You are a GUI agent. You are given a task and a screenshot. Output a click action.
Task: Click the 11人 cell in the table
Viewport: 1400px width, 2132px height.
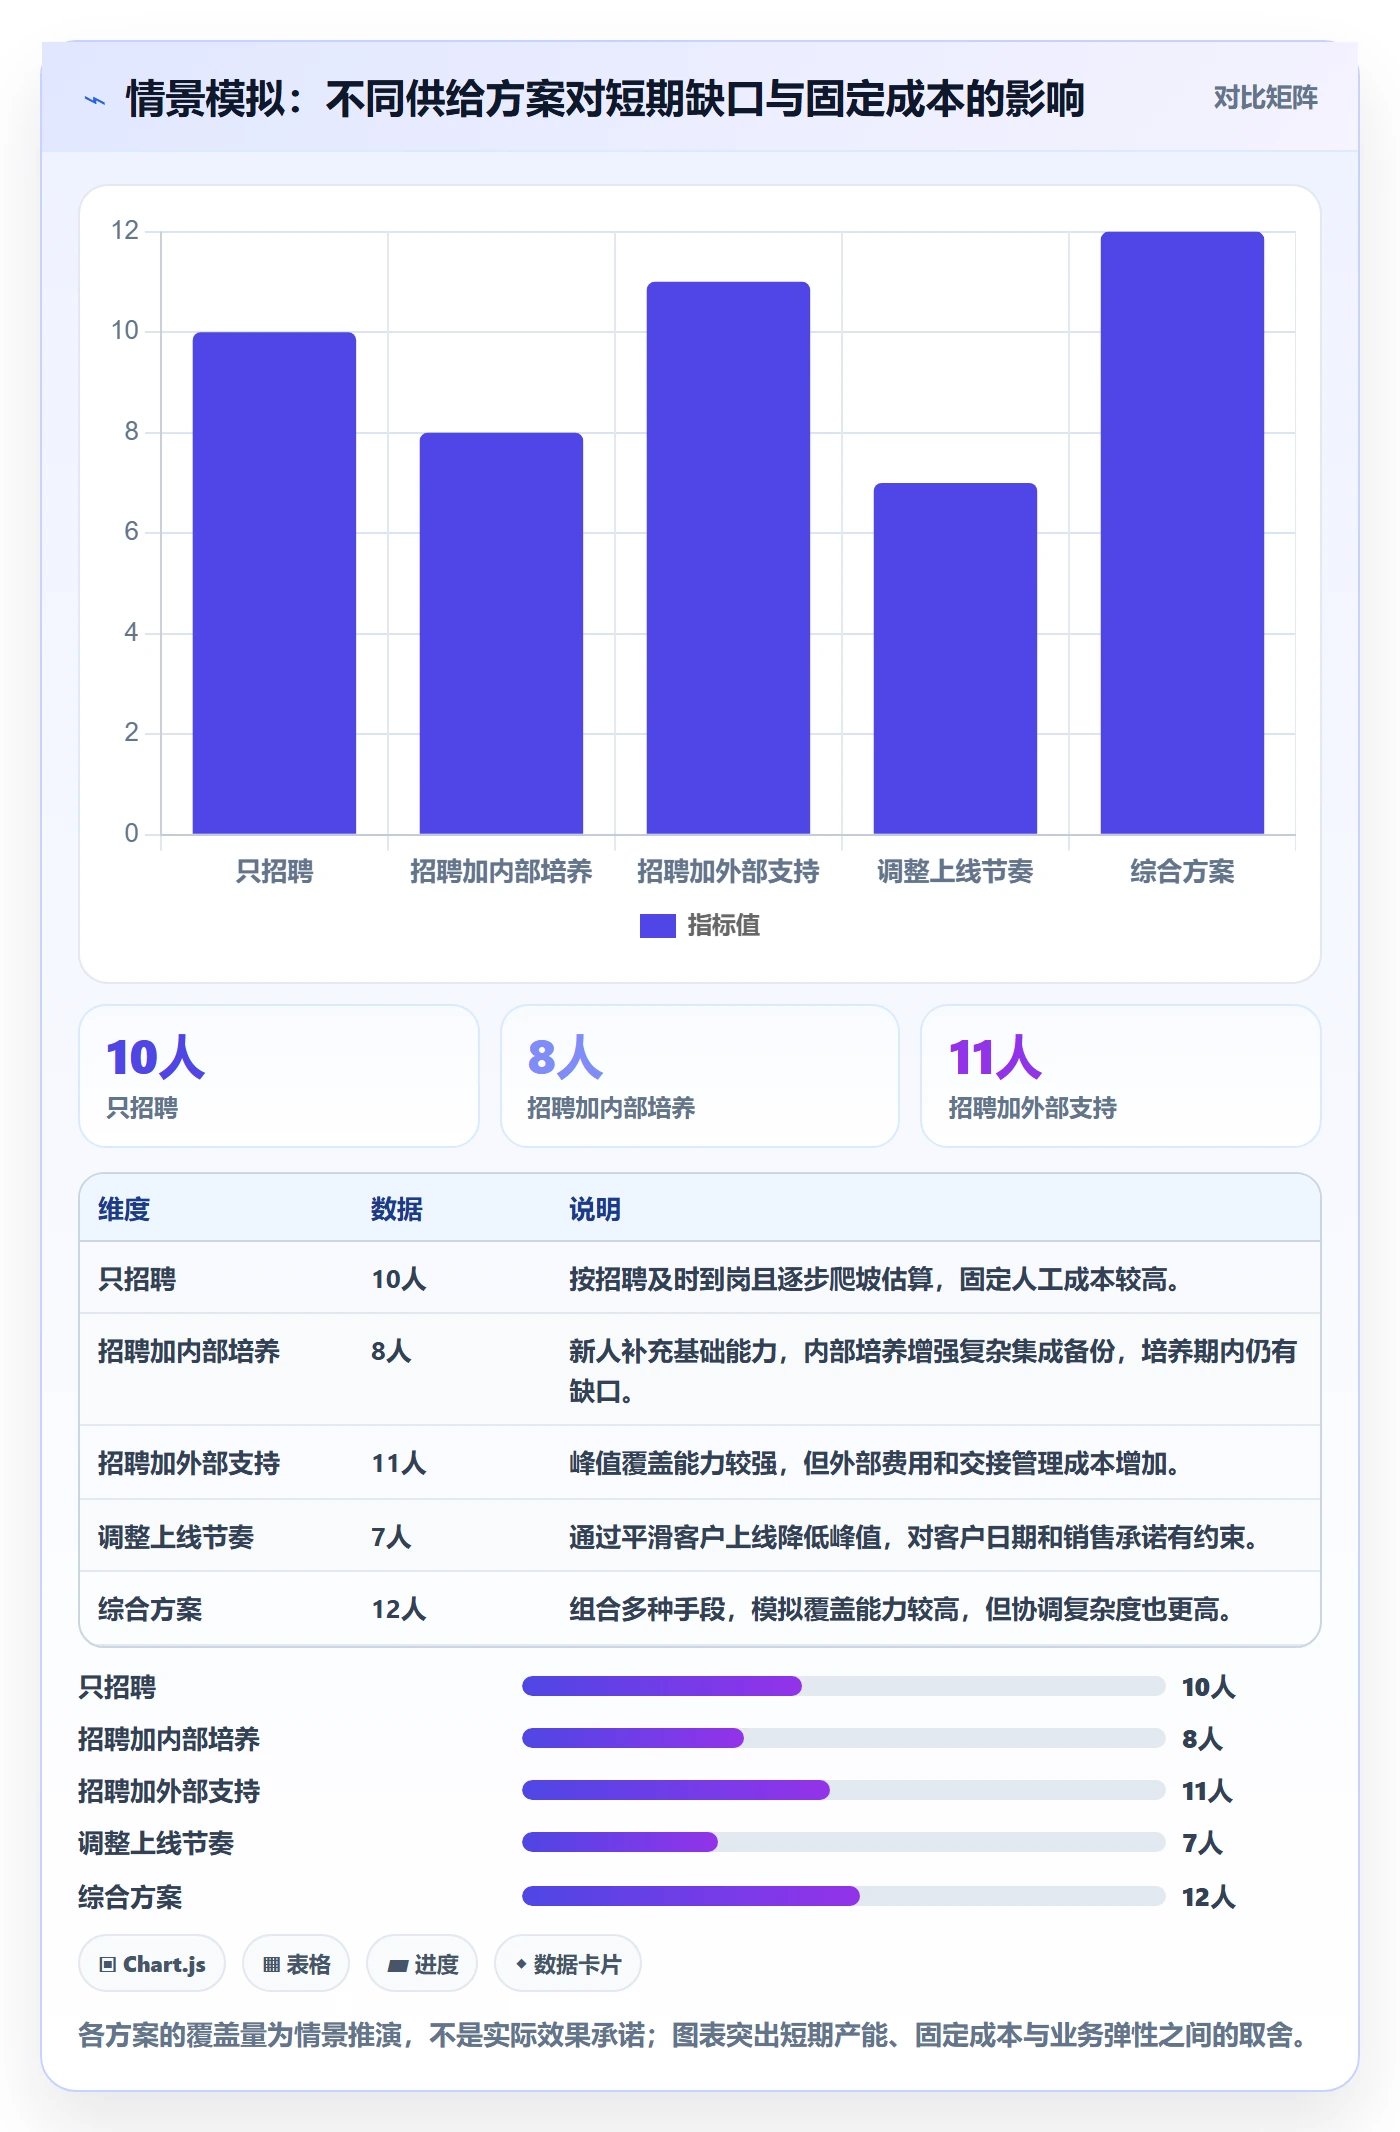pyautogui.click(x=399, y=1463)
